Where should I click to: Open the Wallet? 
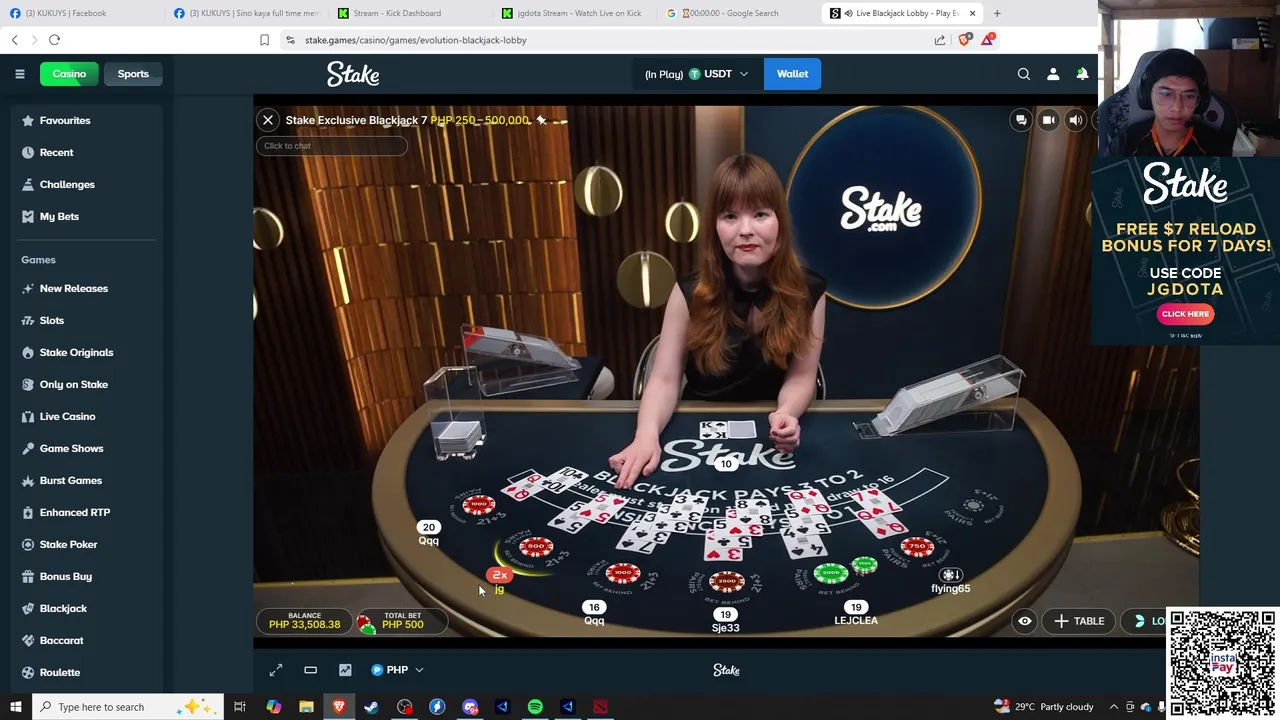(792, 74)
